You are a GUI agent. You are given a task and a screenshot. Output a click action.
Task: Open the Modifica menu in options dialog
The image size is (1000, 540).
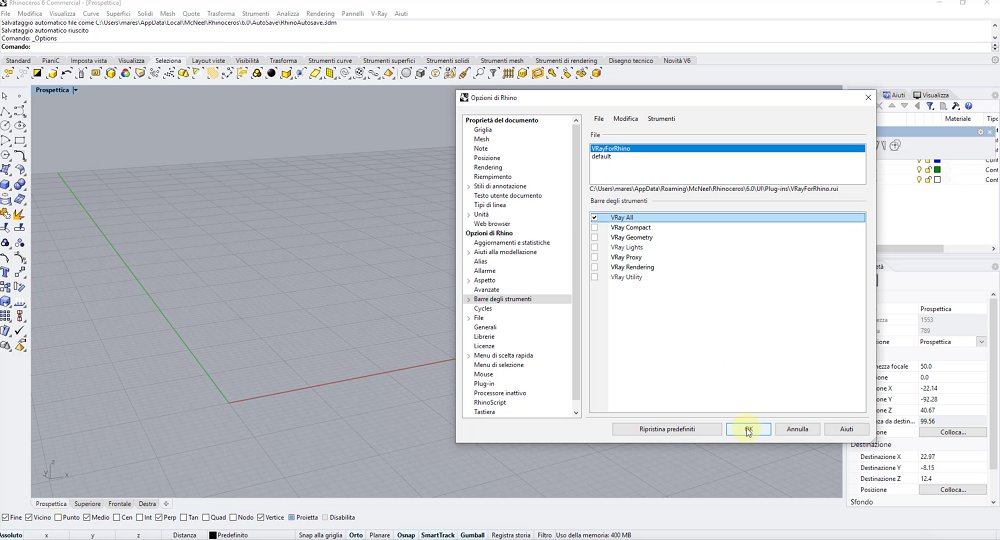point(626,119)
